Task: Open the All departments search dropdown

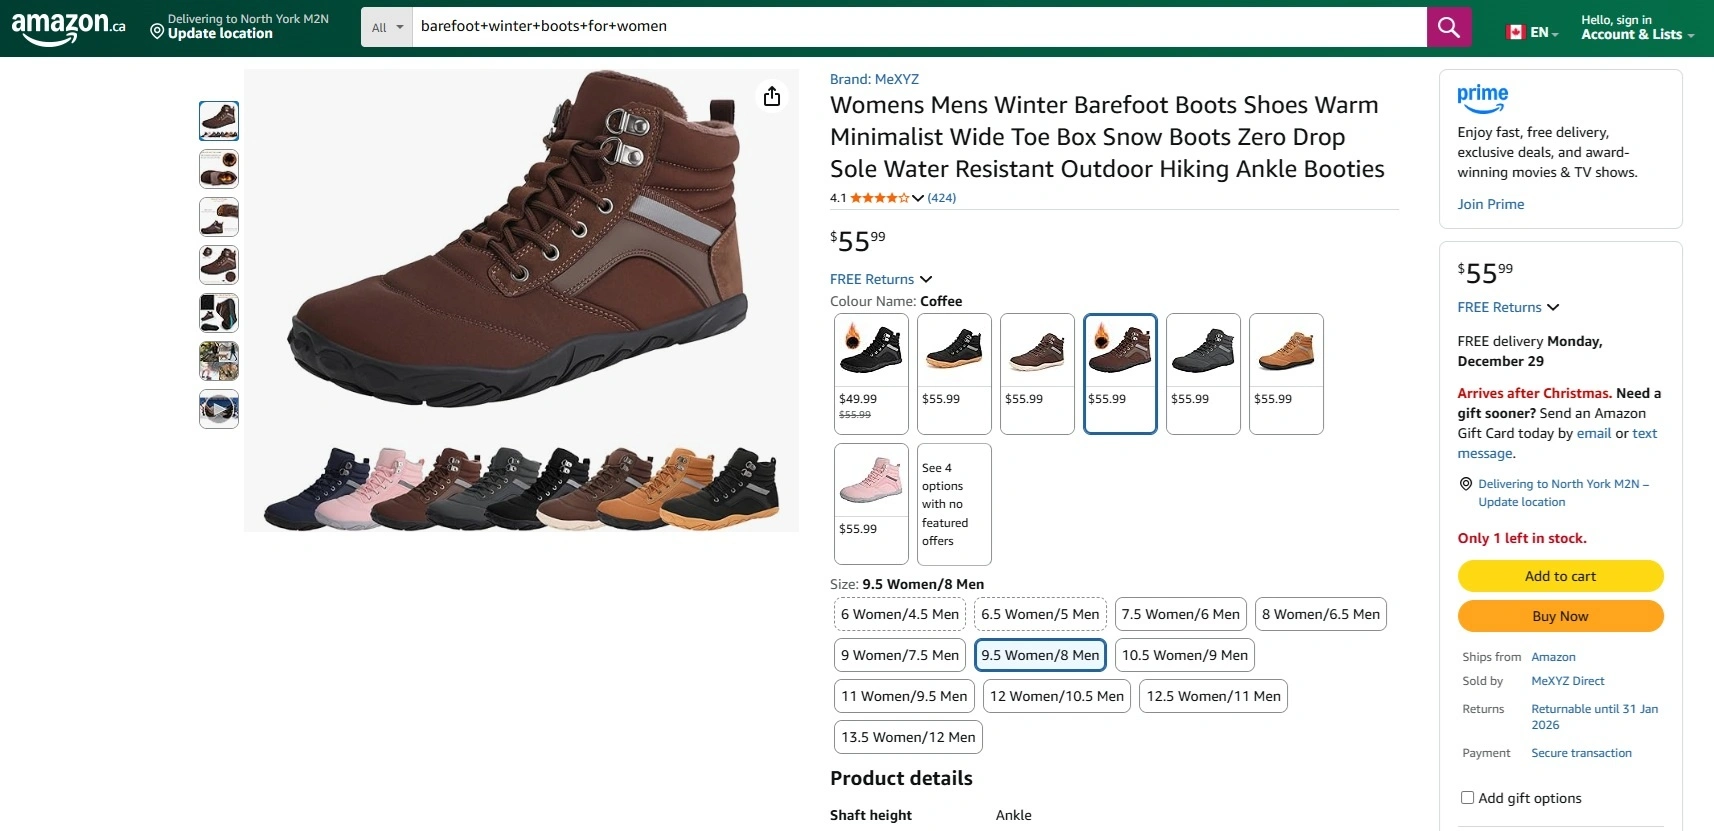Action: click(x=387, y=27)
